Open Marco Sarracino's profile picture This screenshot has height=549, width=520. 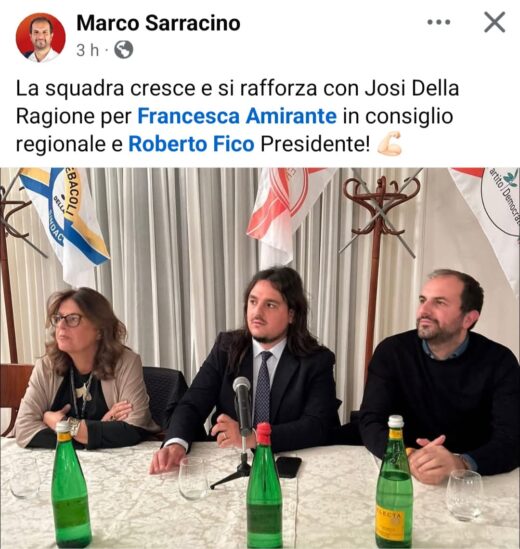[x=41, y=37]
